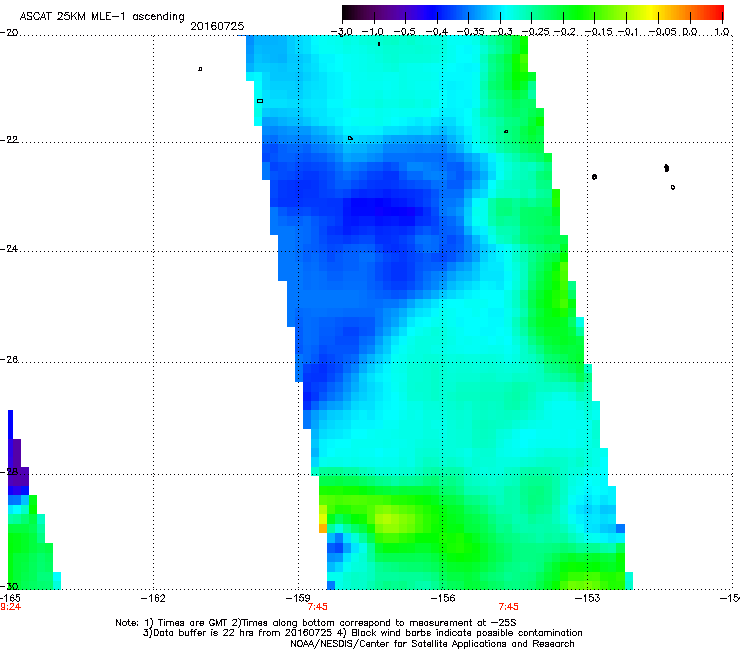Click the note about black wind barbs
Image resolution: width=740 pixels, height=650 pixels.
[x=461, y=633]
